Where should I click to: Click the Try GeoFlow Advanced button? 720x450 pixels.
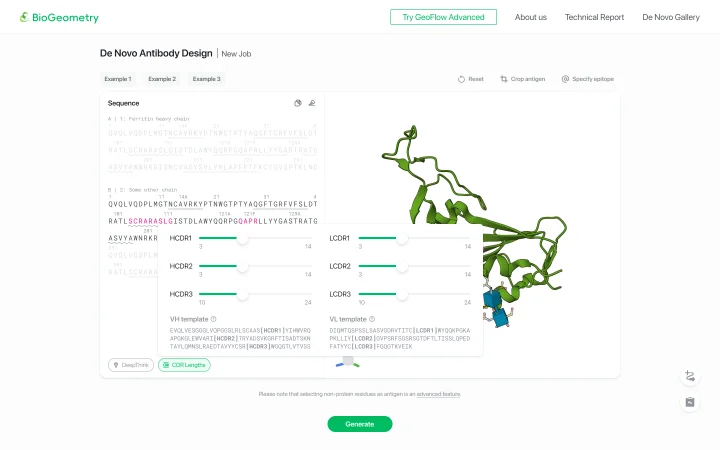tap(443, 17)
